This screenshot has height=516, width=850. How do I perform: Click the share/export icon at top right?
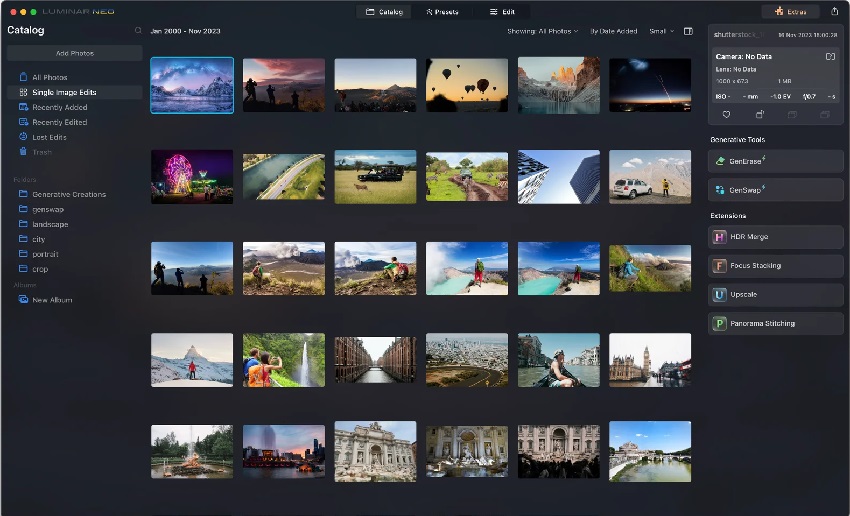point(835,12)
